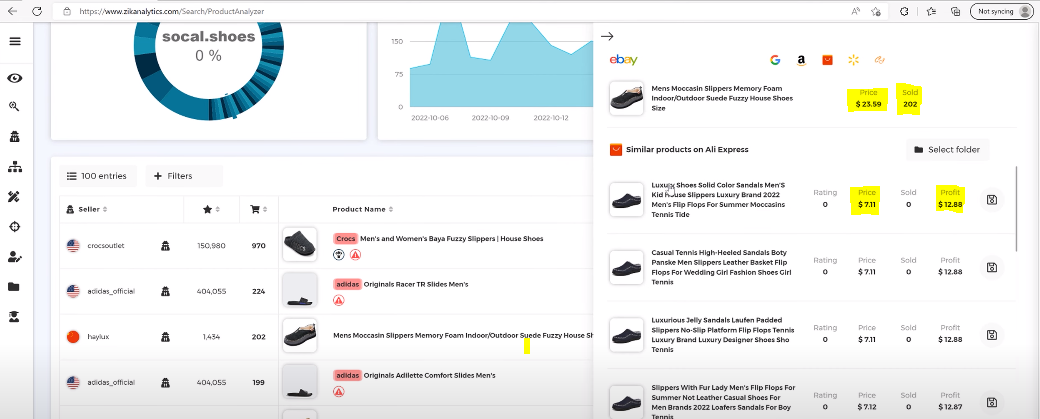Click the Crocs slipper thumbnail
Screen dimensions: 1040x419
coord(300,245)
